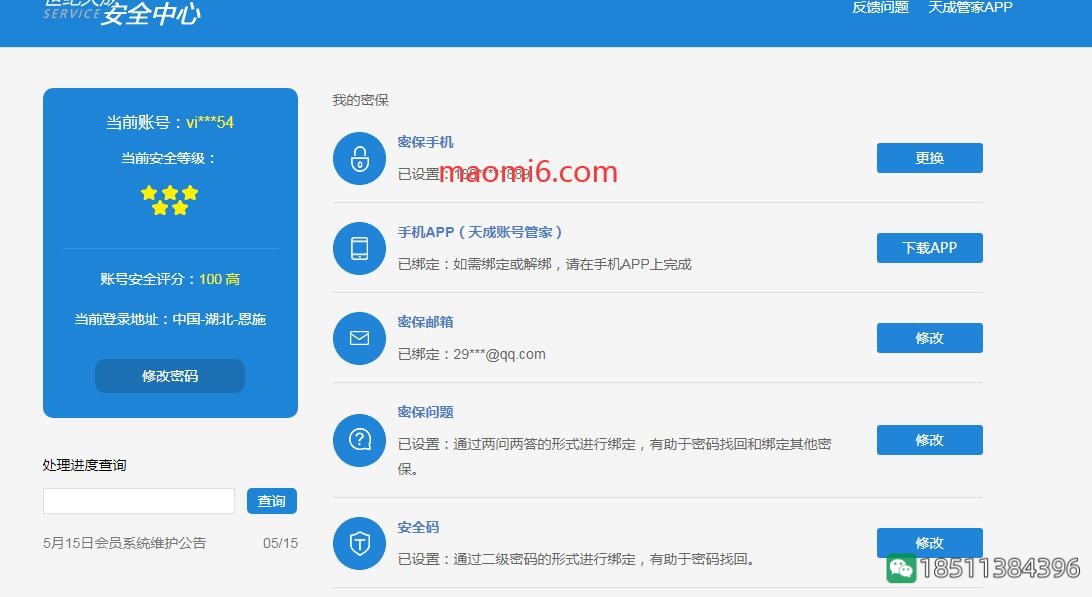Click the 安全码 shield icon
Screen dimensions: 1092x597
(359, 543)
